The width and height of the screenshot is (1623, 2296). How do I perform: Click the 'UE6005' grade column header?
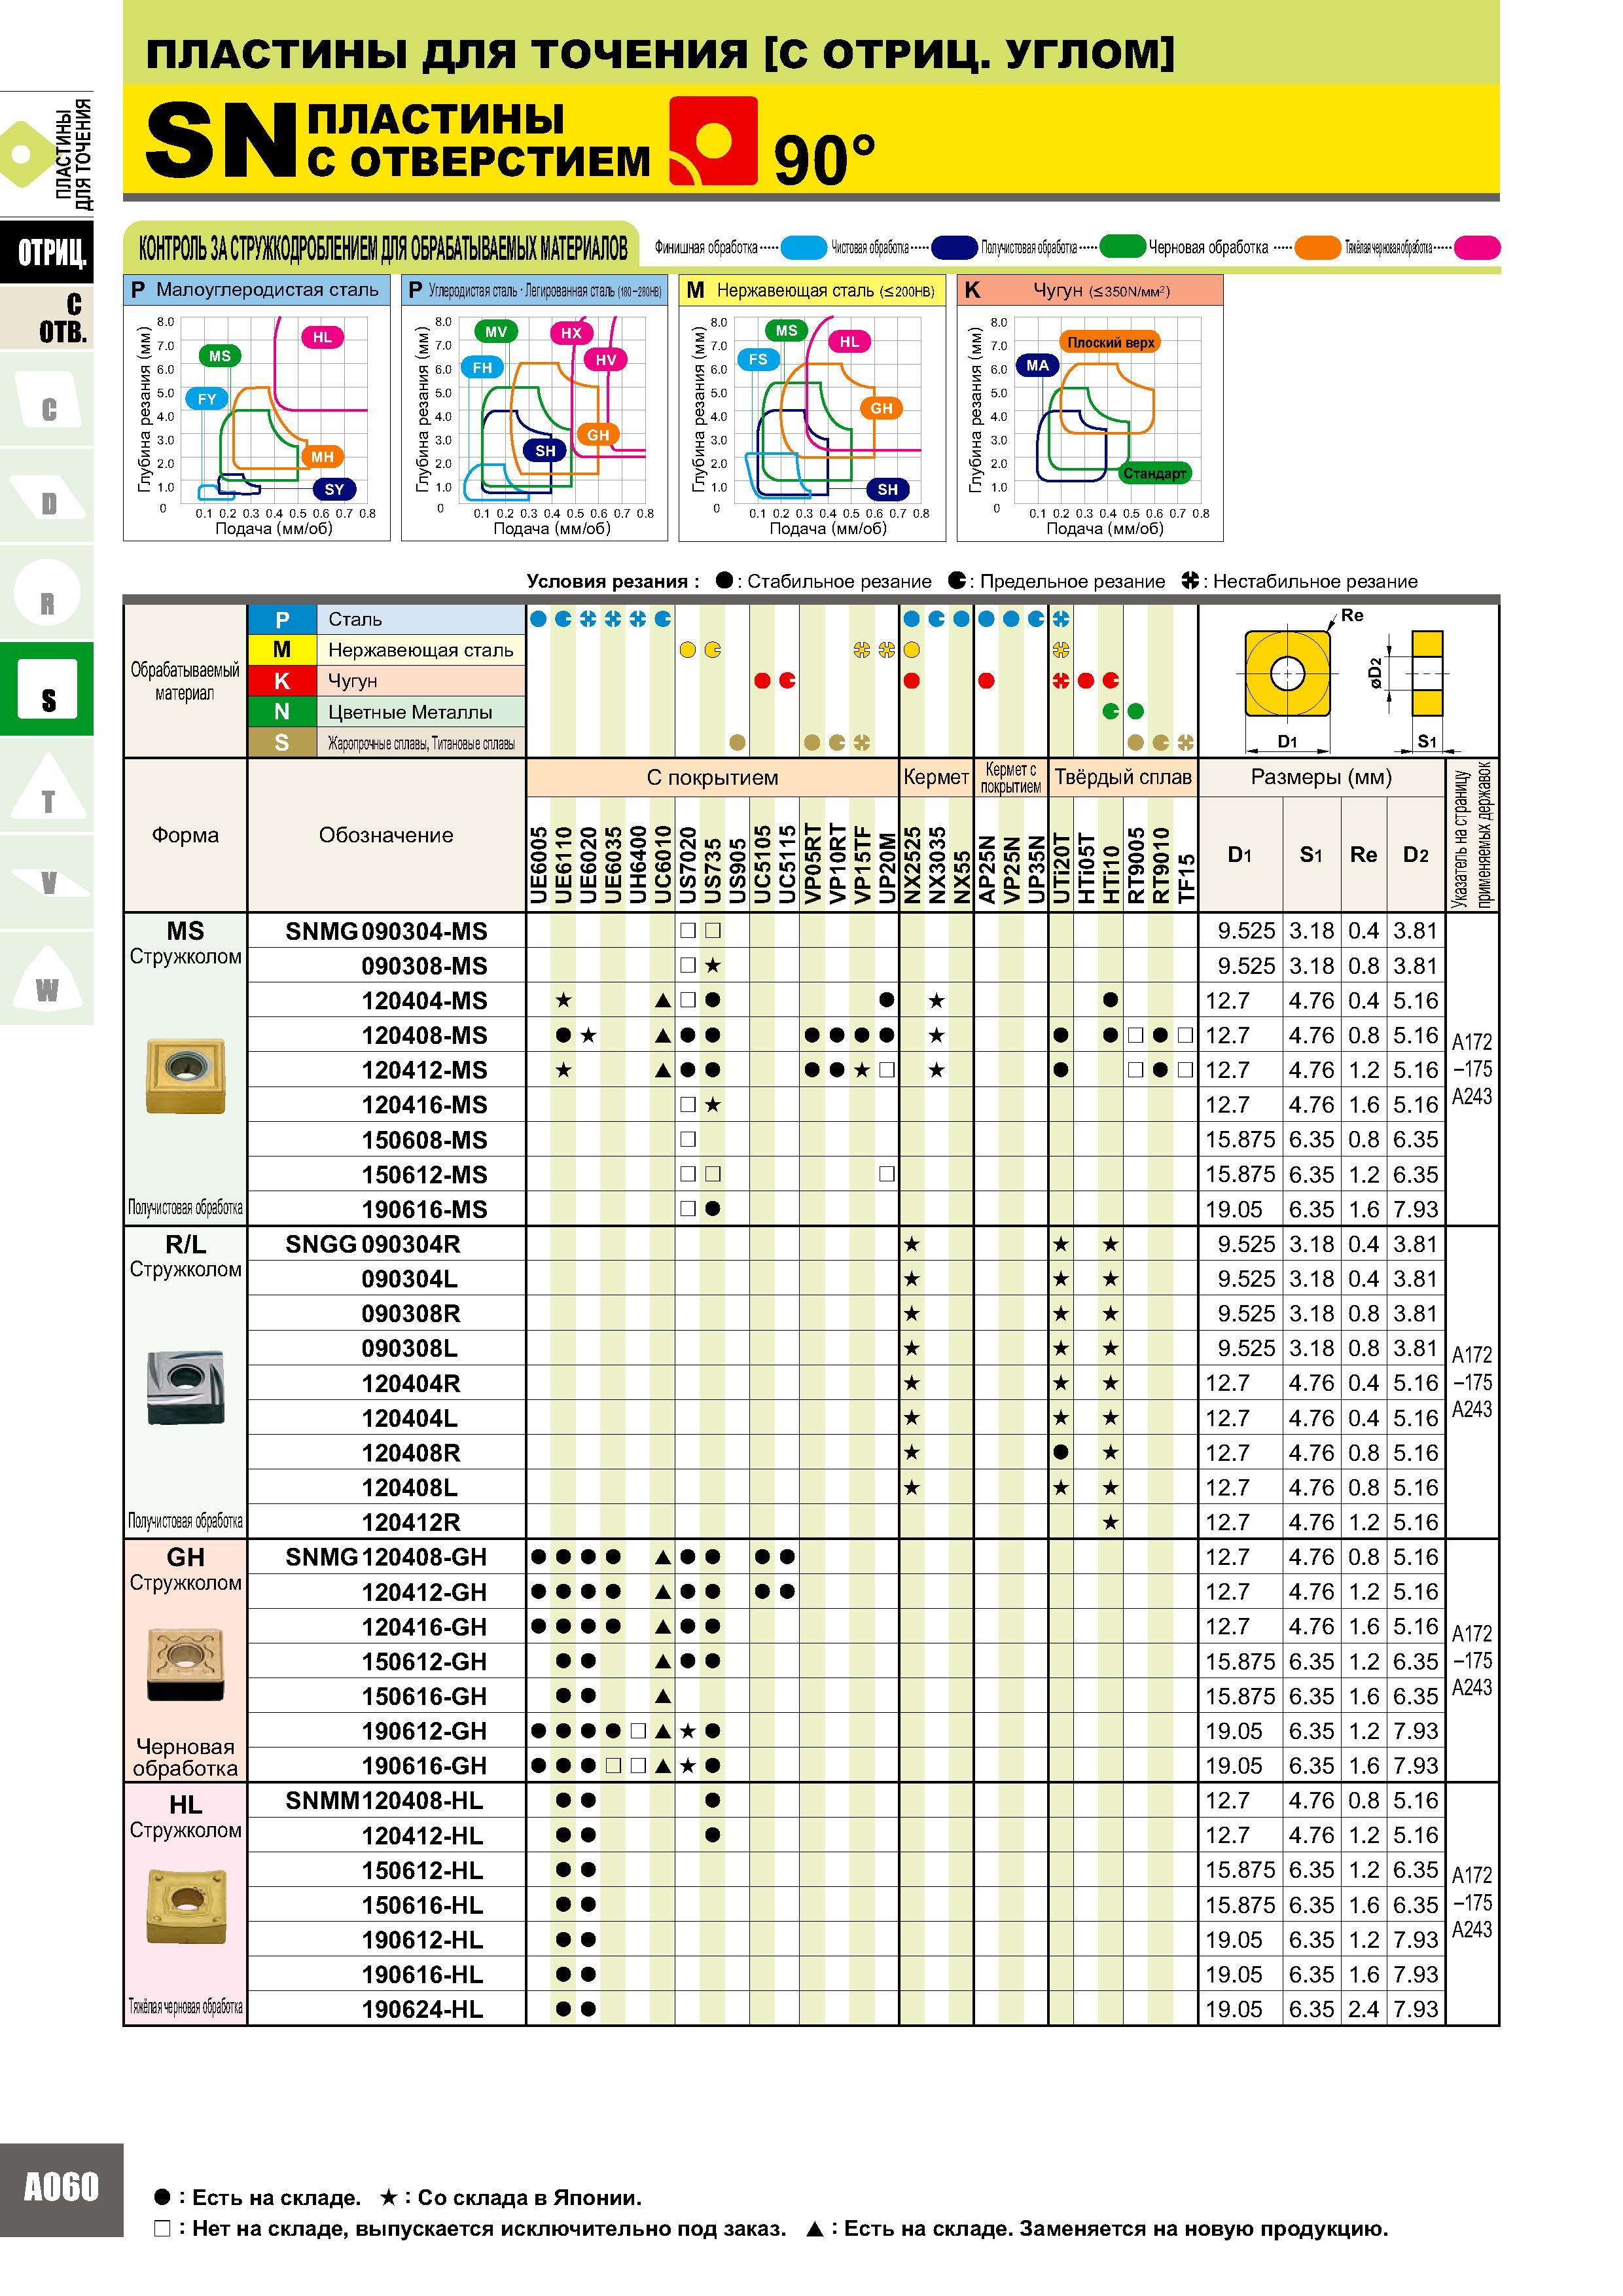[538, 865]
